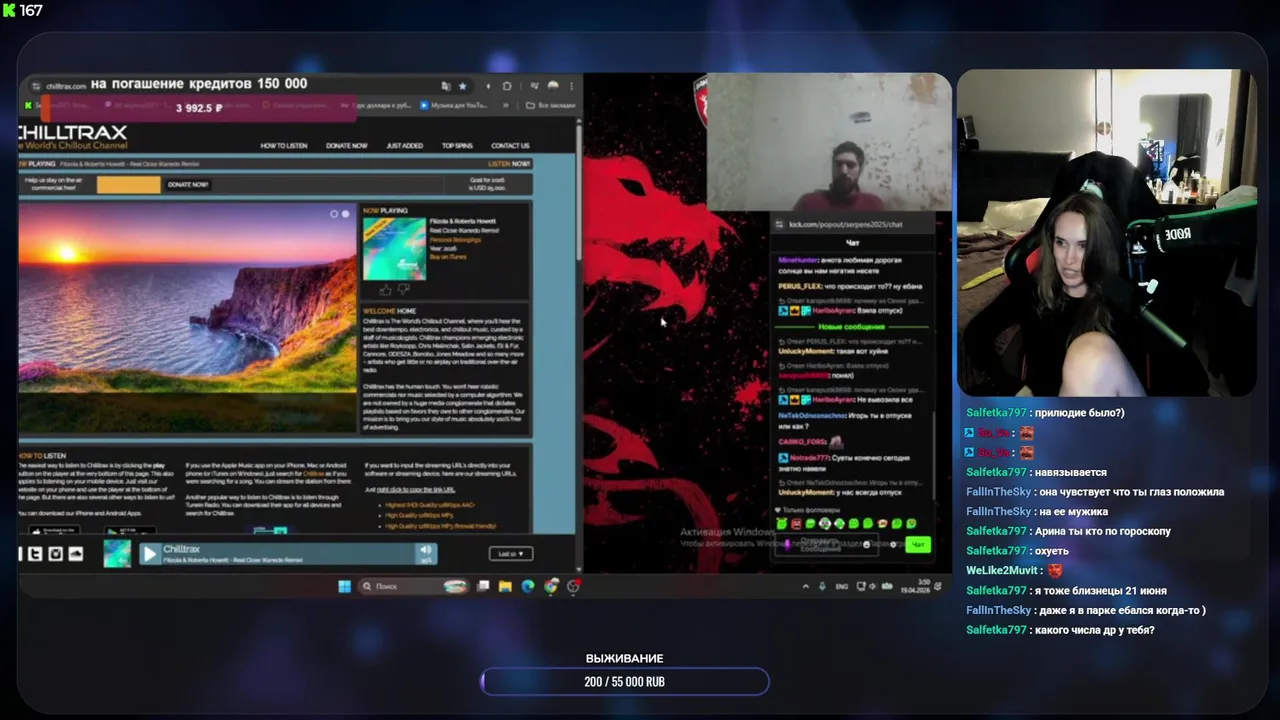Screen dimensions: 1280x720
Task: Open Microsoft Edge from the taskbar
Action: pyautogui.click(x=528, y=586)
